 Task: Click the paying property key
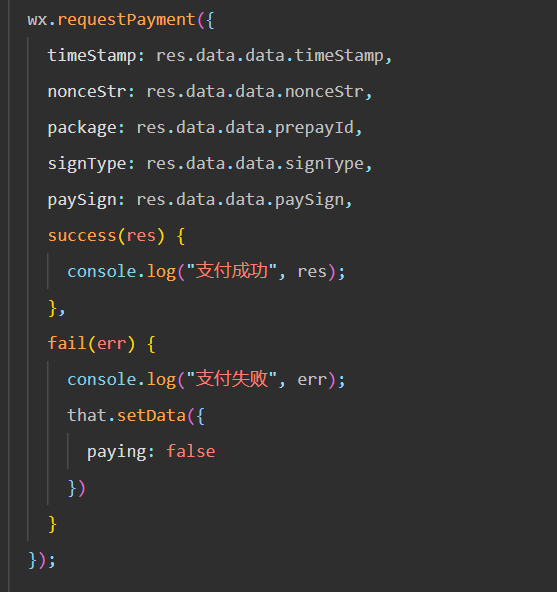point(116,452)
